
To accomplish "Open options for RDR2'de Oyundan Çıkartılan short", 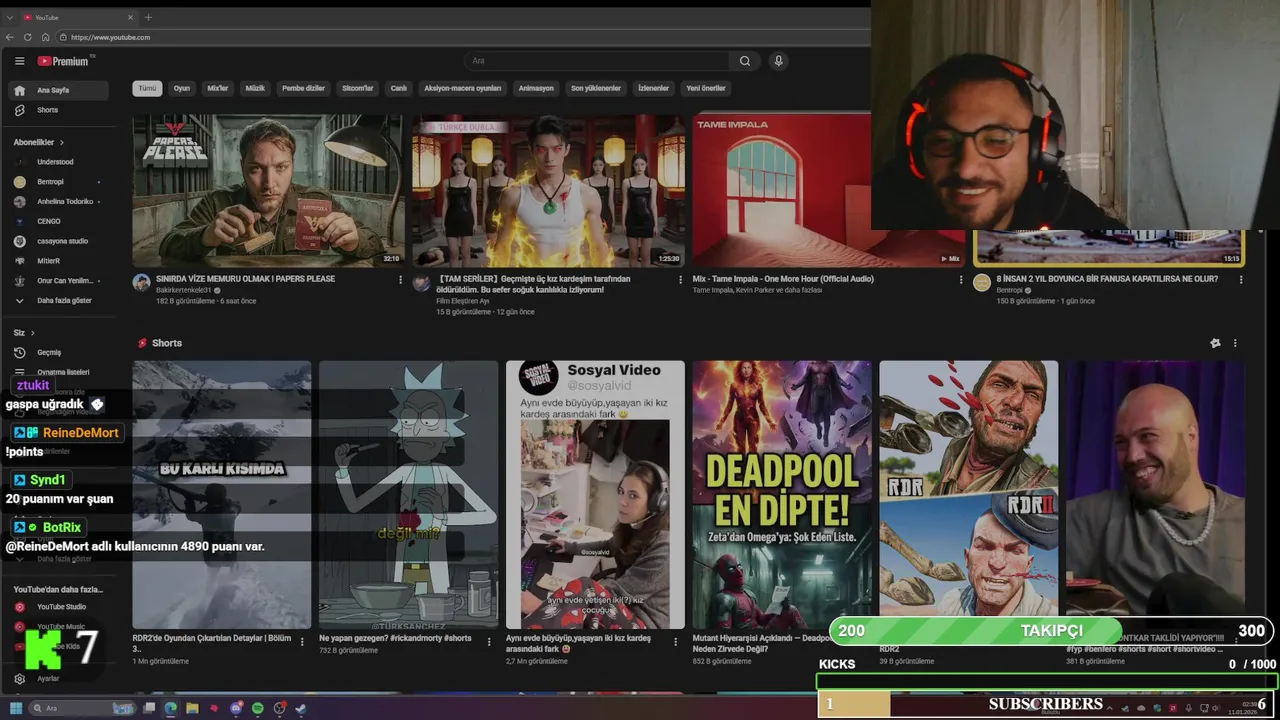I will 302,642.
